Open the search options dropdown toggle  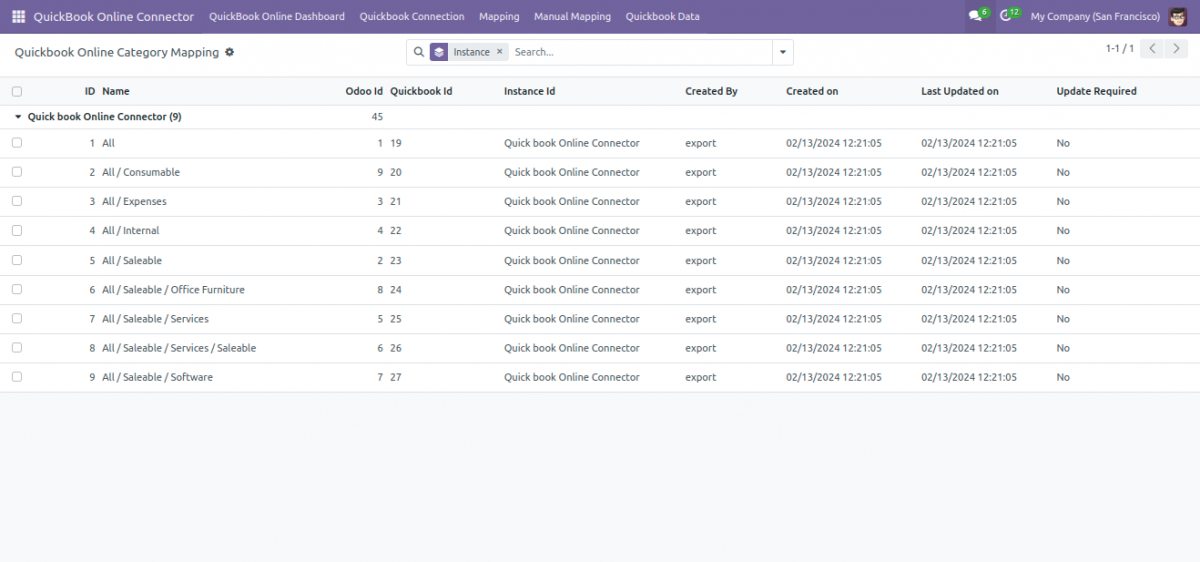pos(783,52)
